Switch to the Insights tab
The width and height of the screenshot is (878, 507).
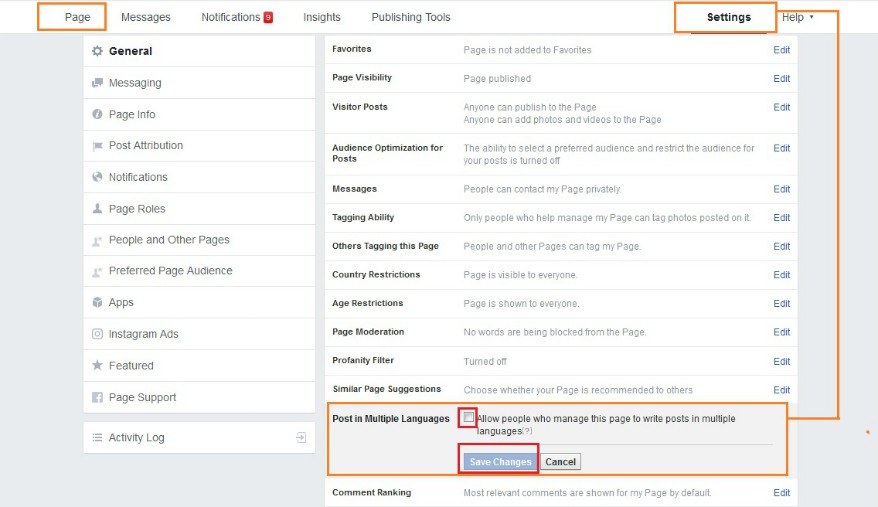(x=322, y=17)
